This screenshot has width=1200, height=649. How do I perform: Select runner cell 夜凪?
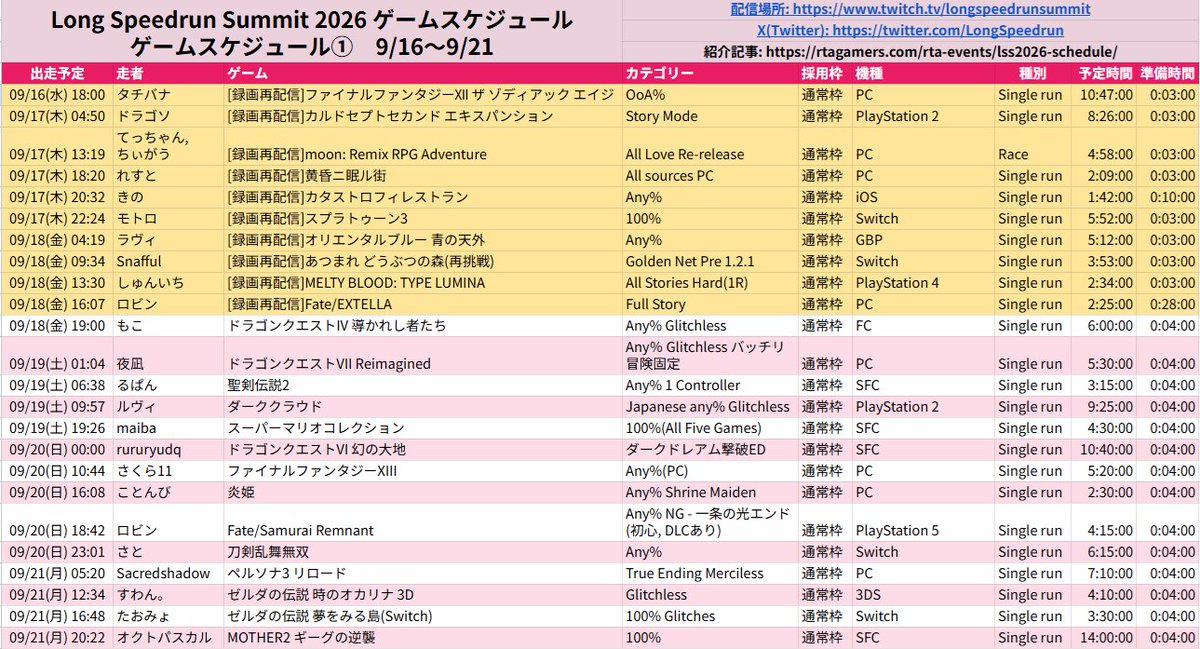[x=168, y=355]
